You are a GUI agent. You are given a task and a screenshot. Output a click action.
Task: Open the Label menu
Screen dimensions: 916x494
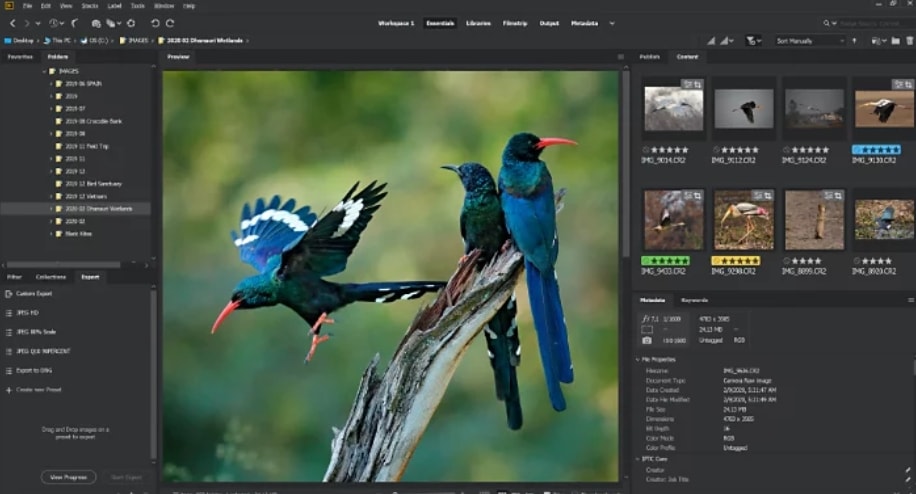pyautogui.click(x=114, y=6)
